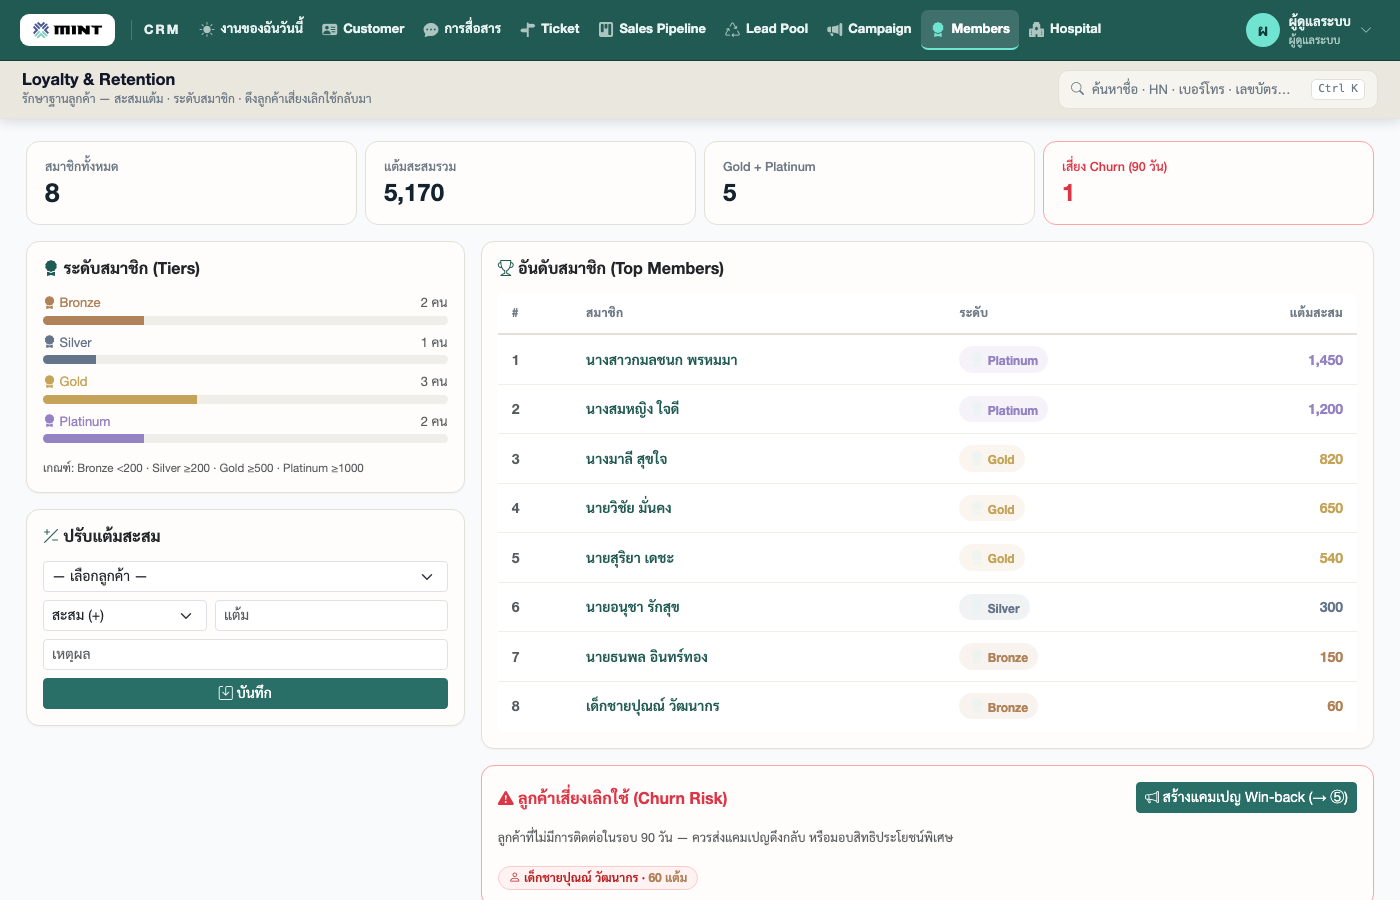Screen dimensions: 1400x900
Task: Click the green บันทึก save button
Action: [x=245, y=693]
